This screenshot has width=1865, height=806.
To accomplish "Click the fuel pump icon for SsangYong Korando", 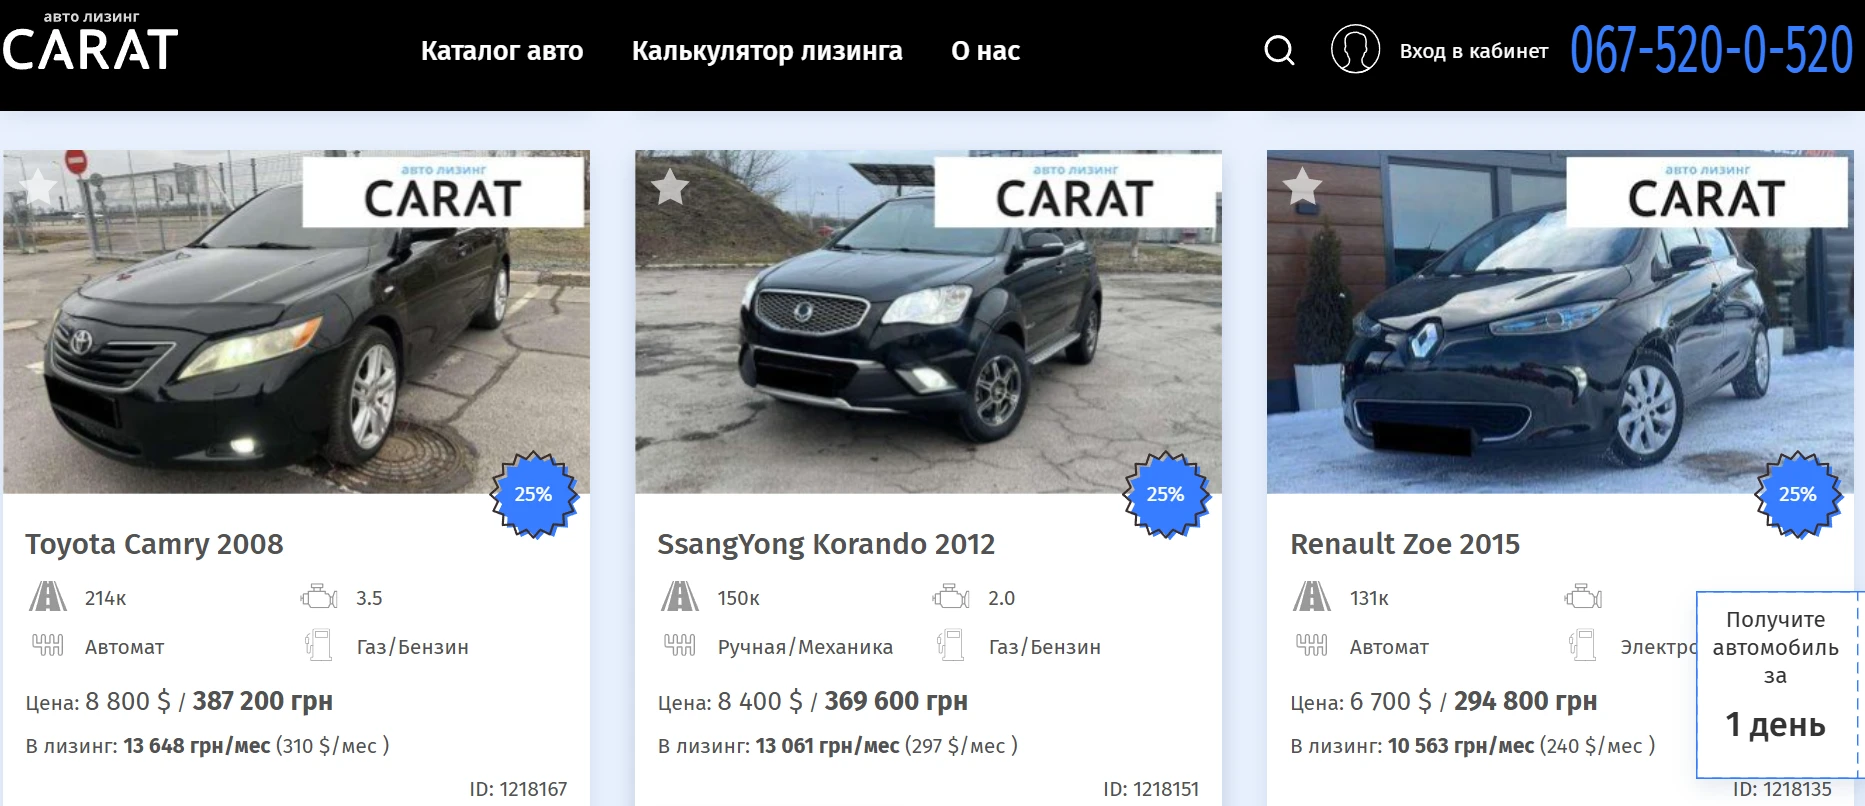I will click(x=950, y=645).
